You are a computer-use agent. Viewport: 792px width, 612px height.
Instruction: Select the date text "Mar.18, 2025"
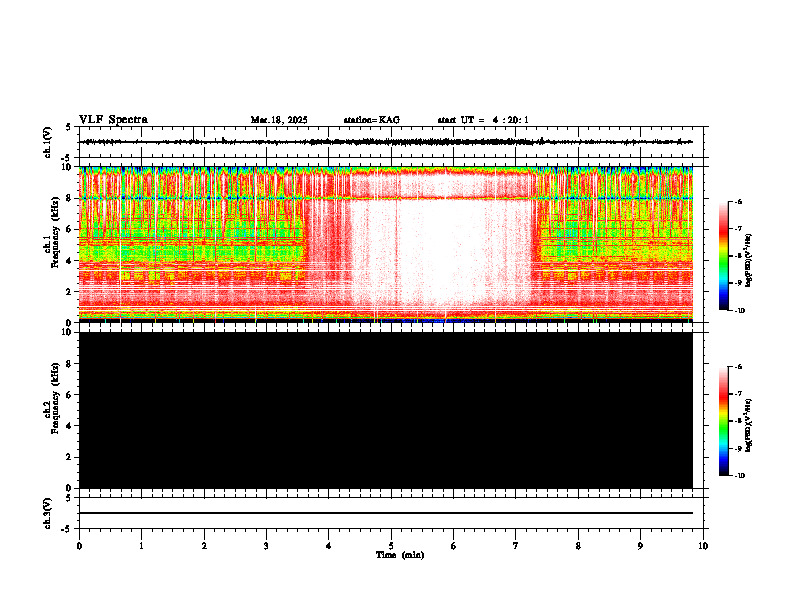pyautogui.click(x=279, y=120)
